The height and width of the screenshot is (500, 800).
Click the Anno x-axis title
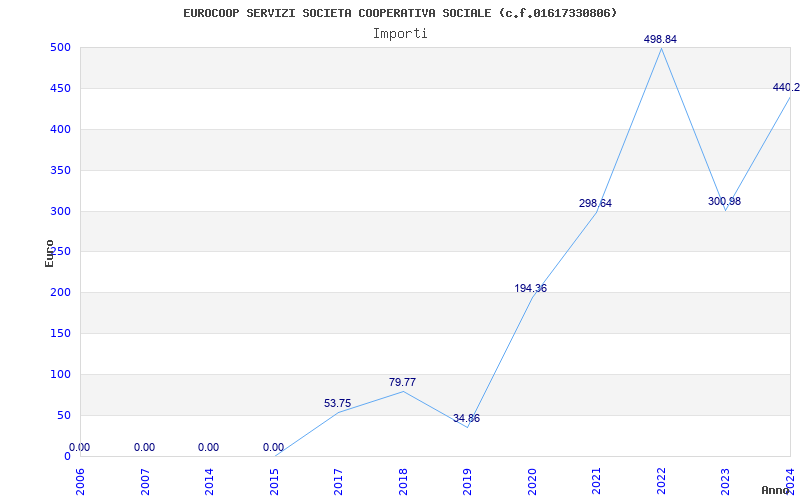[776, 490]
